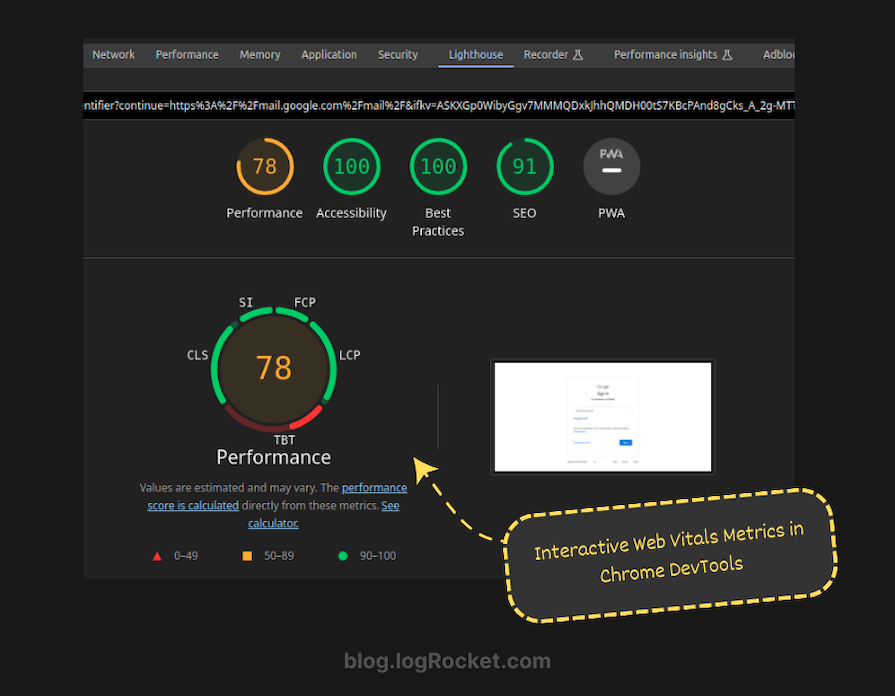
Task: Click the Performance gauge showing 78
Action: (264, 166)
